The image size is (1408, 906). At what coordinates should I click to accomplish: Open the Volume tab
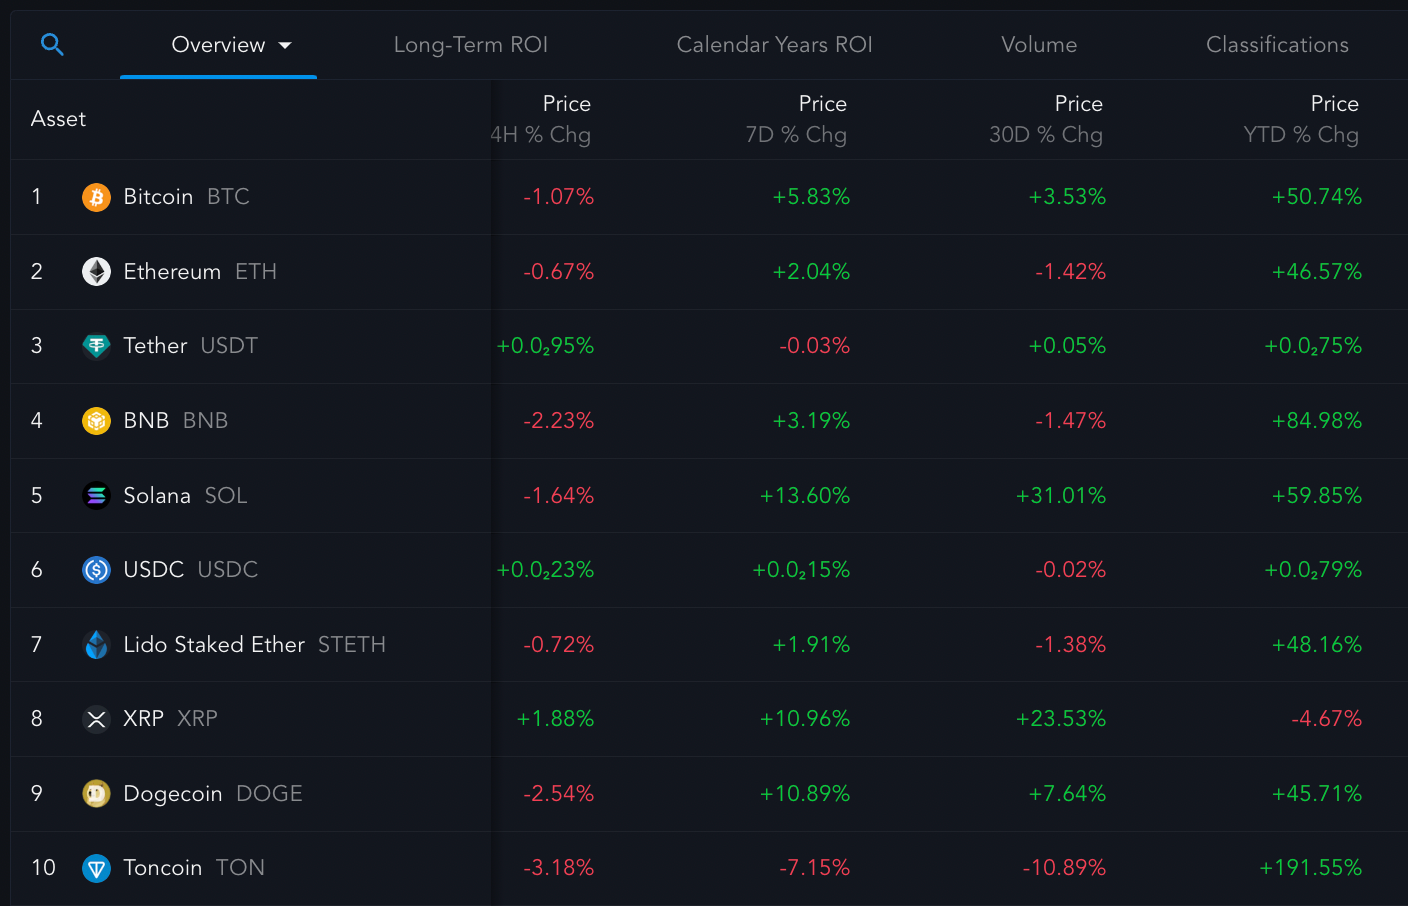(1039, 45)
